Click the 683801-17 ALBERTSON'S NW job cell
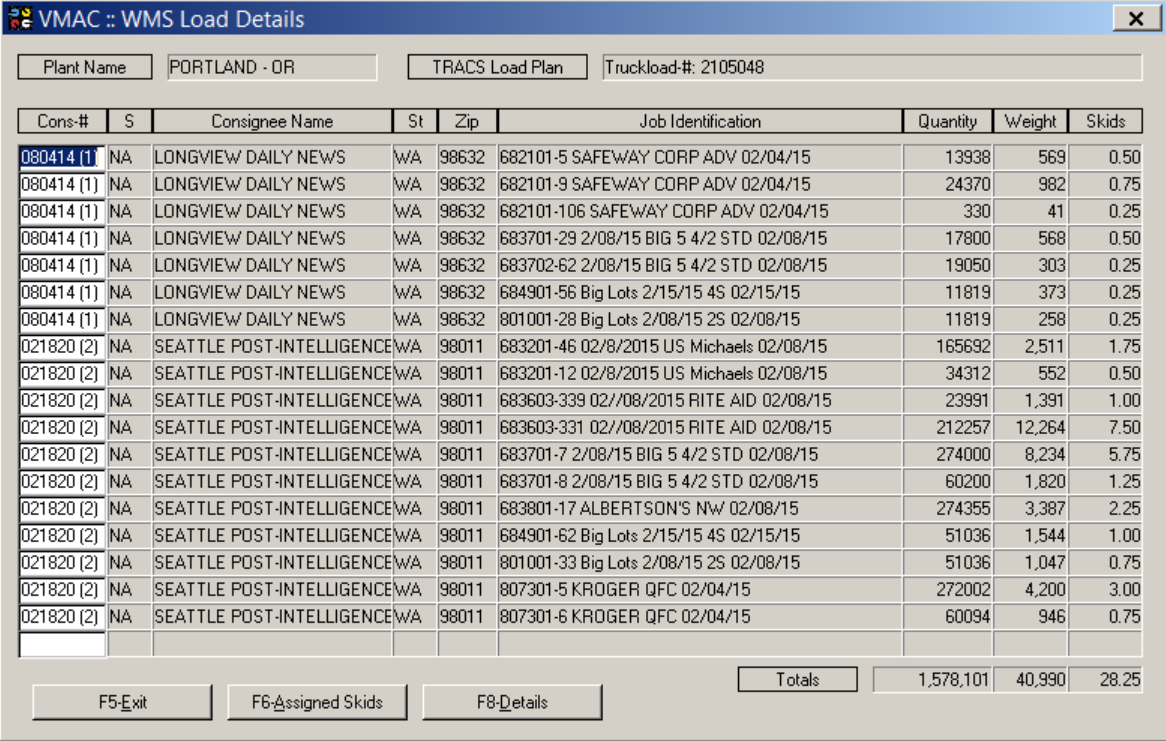1166x741 pixels. tap(700, 509)
